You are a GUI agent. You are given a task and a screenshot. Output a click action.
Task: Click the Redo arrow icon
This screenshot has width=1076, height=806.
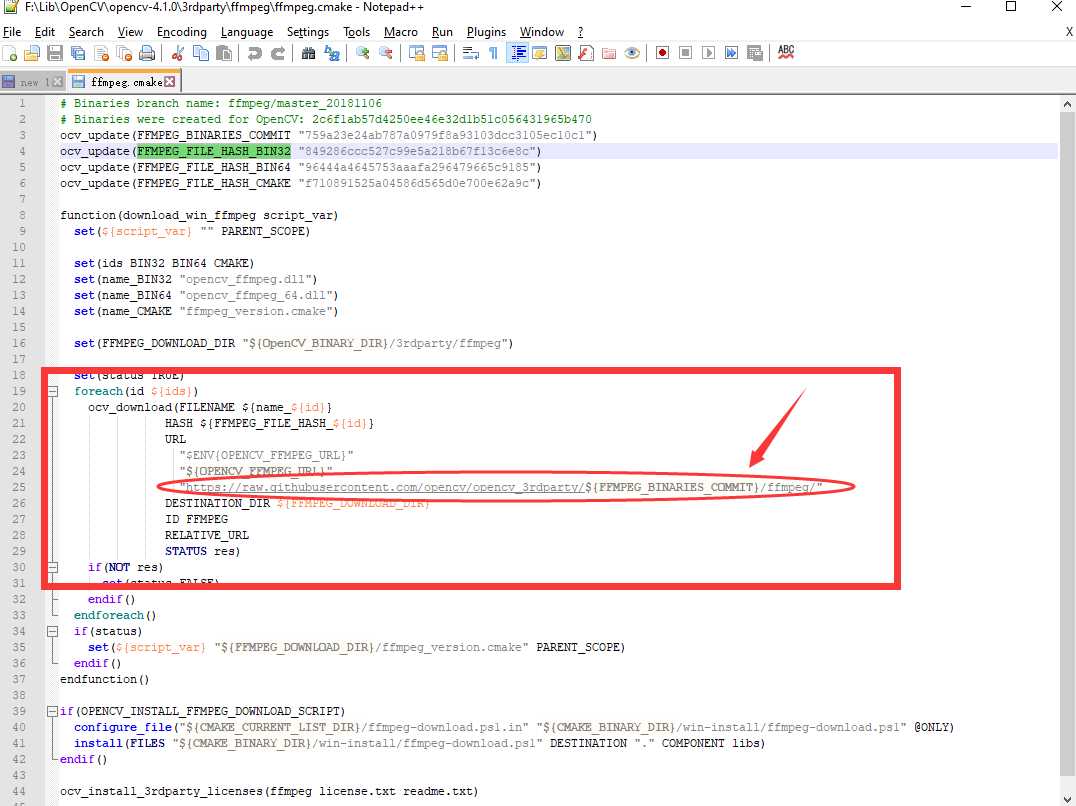[x=278, y=54]
